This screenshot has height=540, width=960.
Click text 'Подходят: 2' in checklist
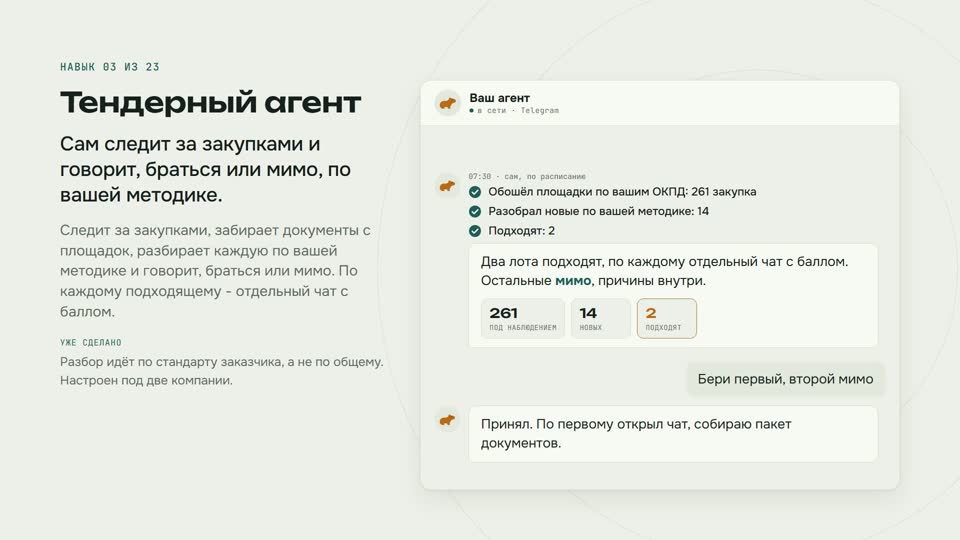click(x=522, y=231)
